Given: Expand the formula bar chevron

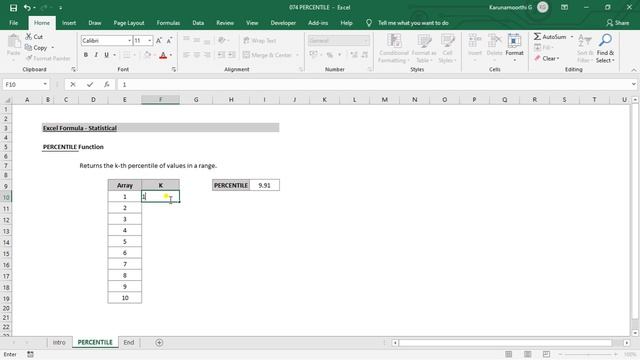Looking at the screenshot, I should click(633, 84).
